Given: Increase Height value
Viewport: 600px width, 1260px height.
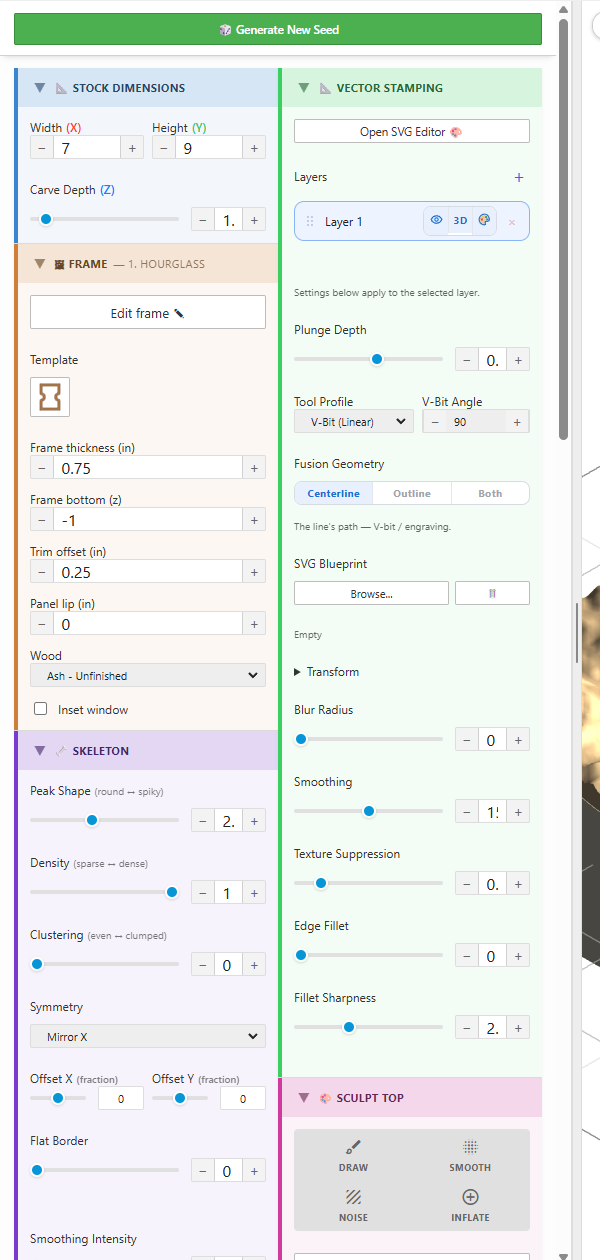Looking at the screenshot, I should (254, 147).
